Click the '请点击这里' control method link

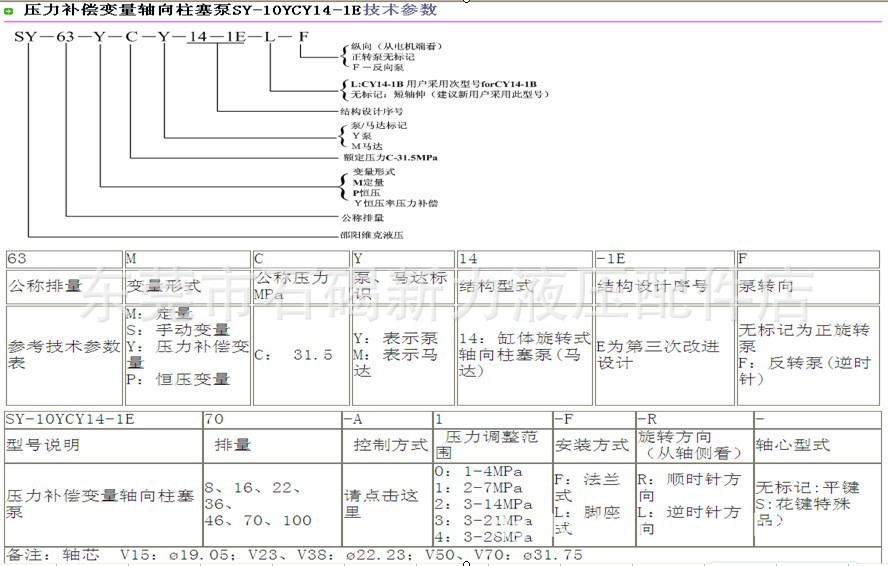(381, 504)
